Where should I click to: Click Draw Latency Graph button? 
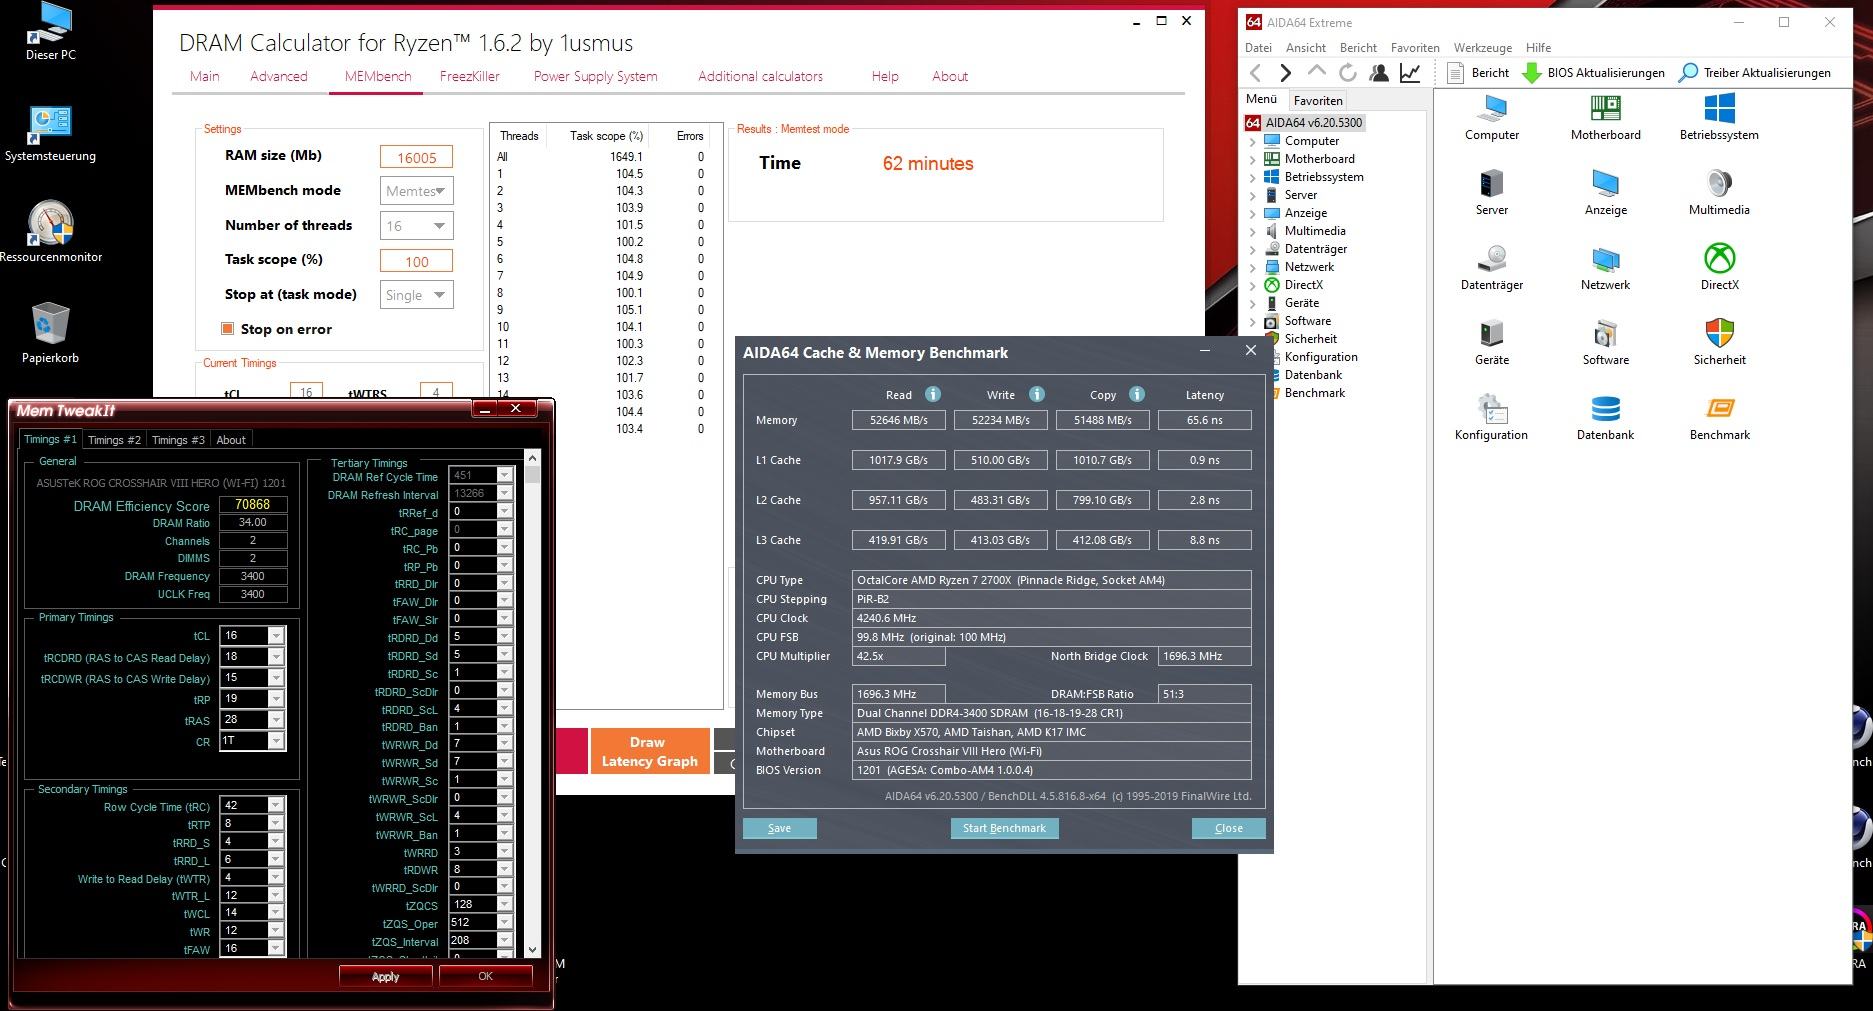point(649,751)
